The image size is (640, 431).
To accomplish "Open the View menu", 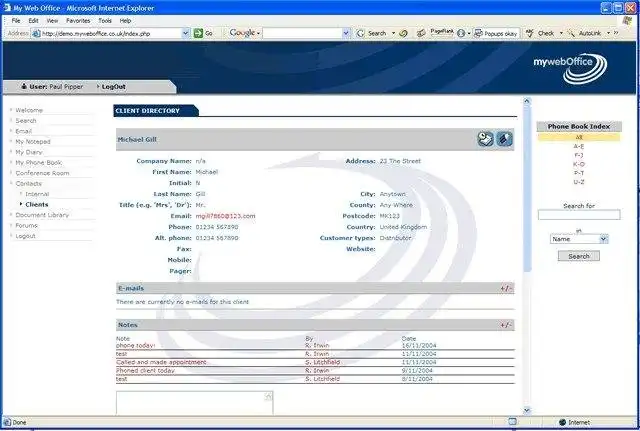I will (x=52, y=20).
